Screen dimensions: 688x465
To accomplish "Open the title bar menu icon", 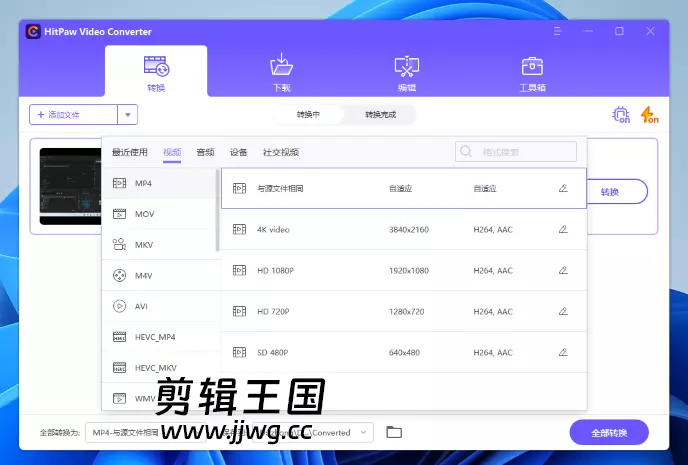I will click(x=558, y=31).
